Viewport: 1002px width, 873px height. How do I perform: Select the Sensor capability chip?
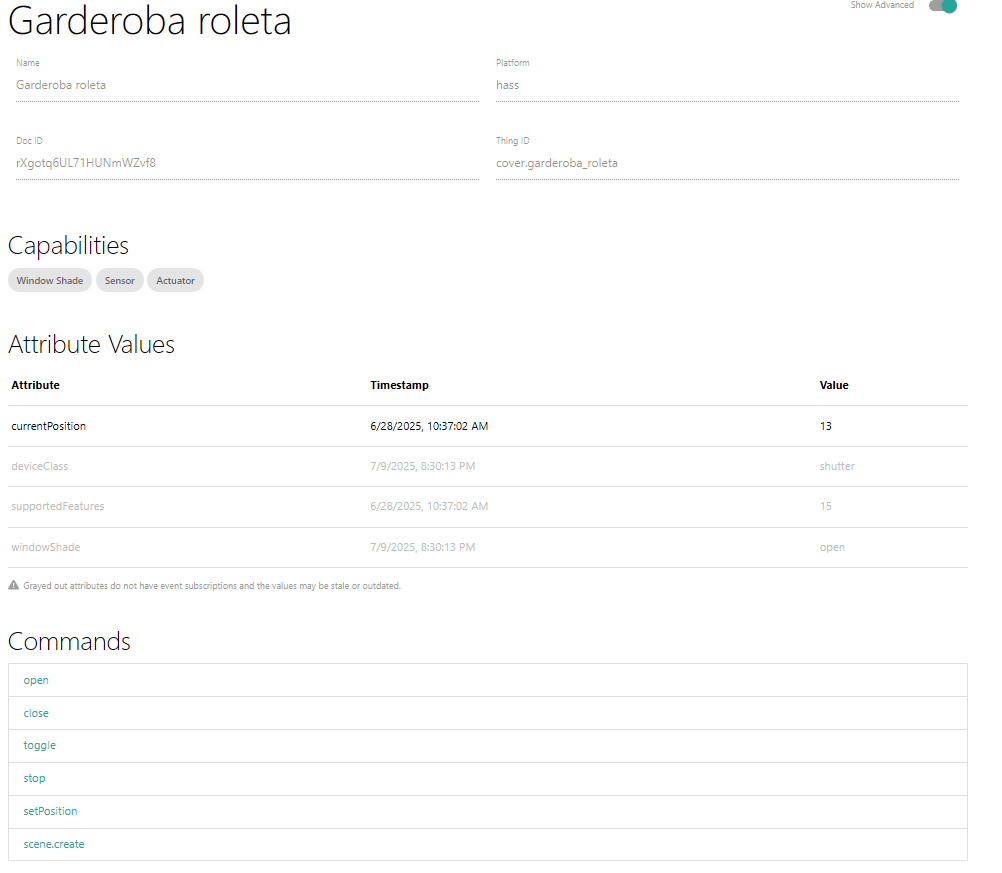coord(120,281)
